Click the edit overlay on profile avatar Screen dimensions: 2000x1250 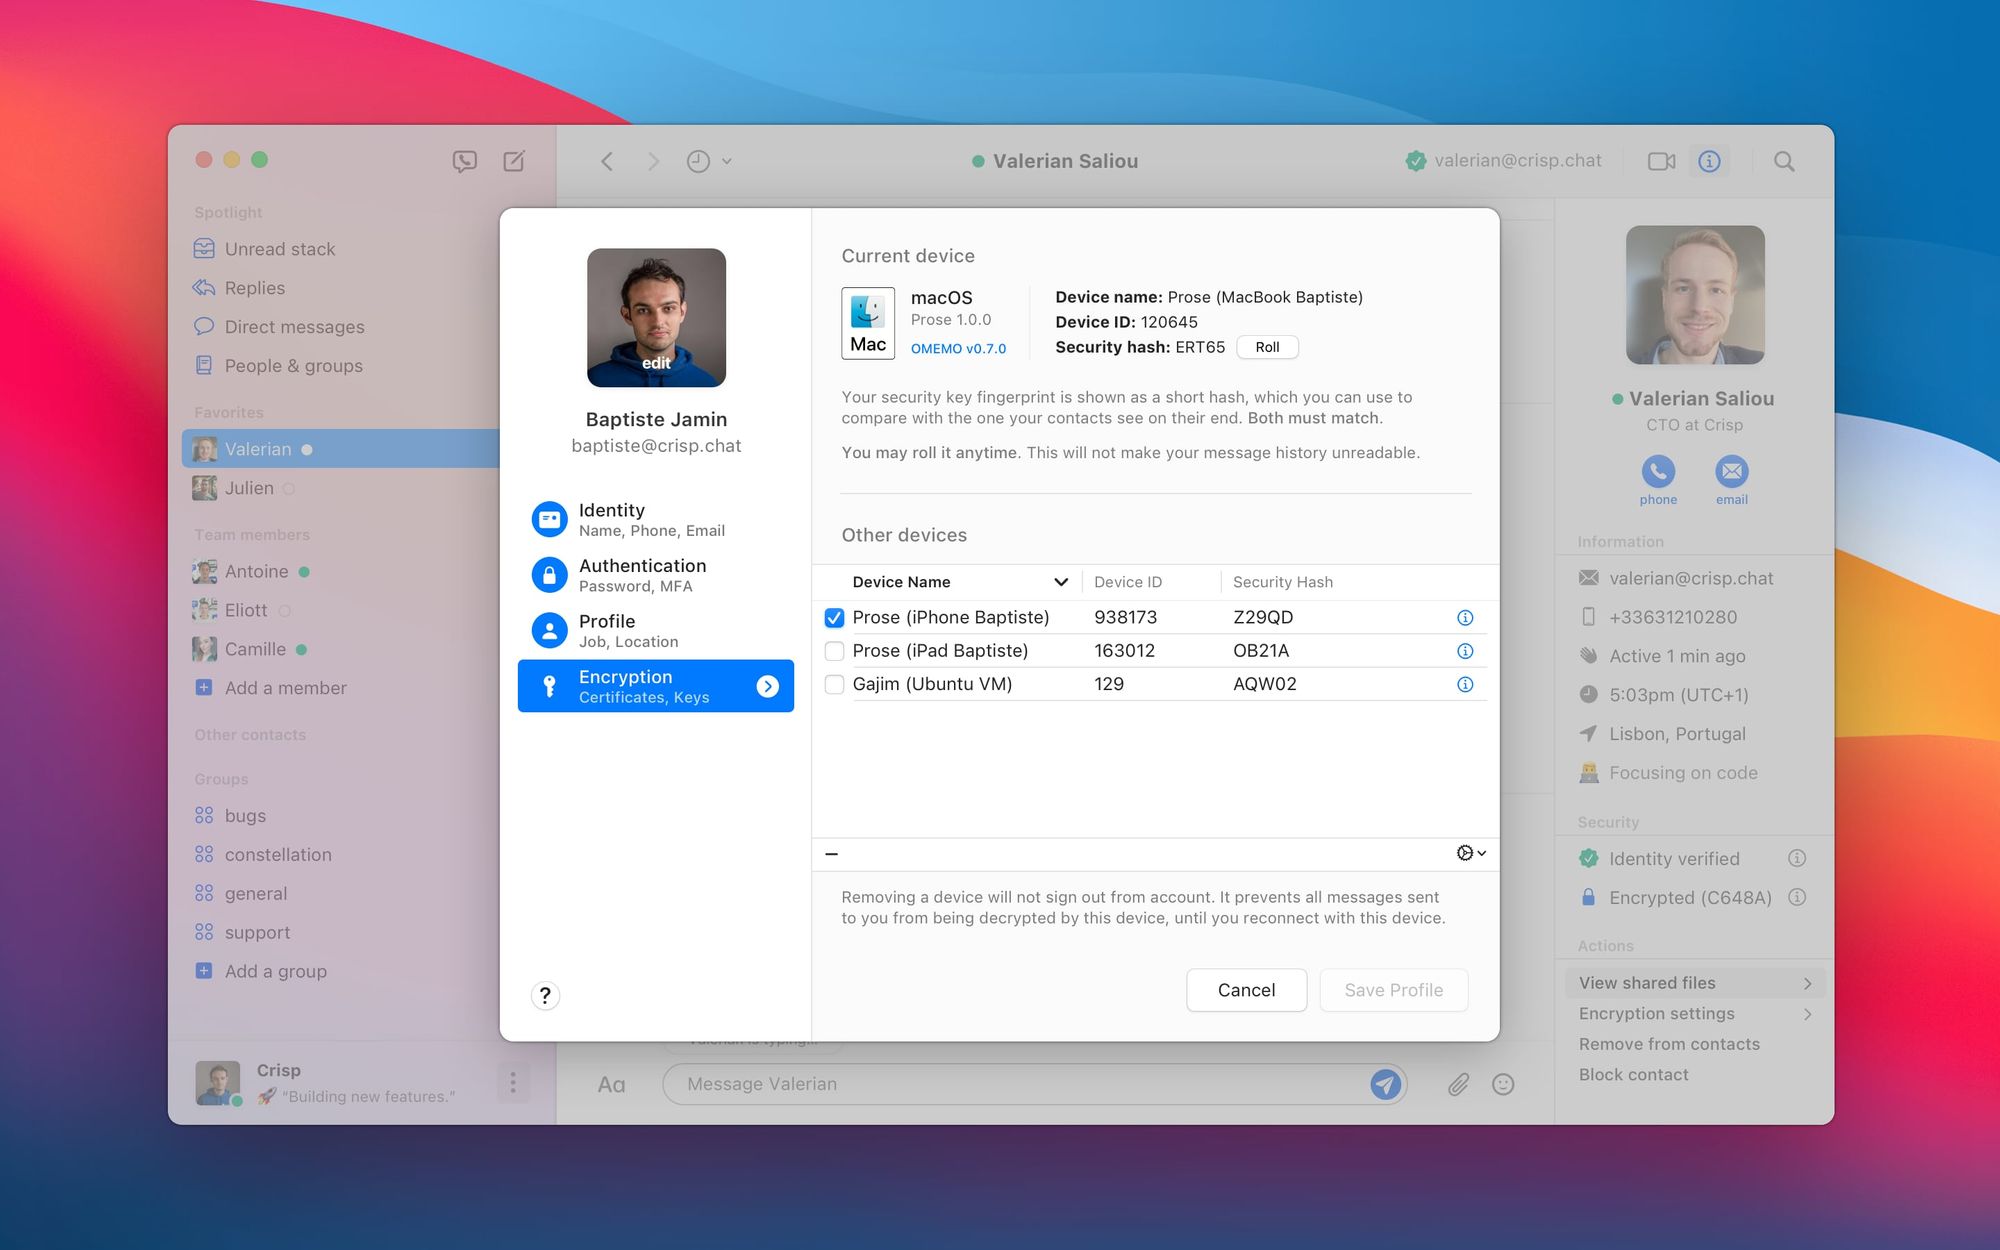(x=657, y=363)
